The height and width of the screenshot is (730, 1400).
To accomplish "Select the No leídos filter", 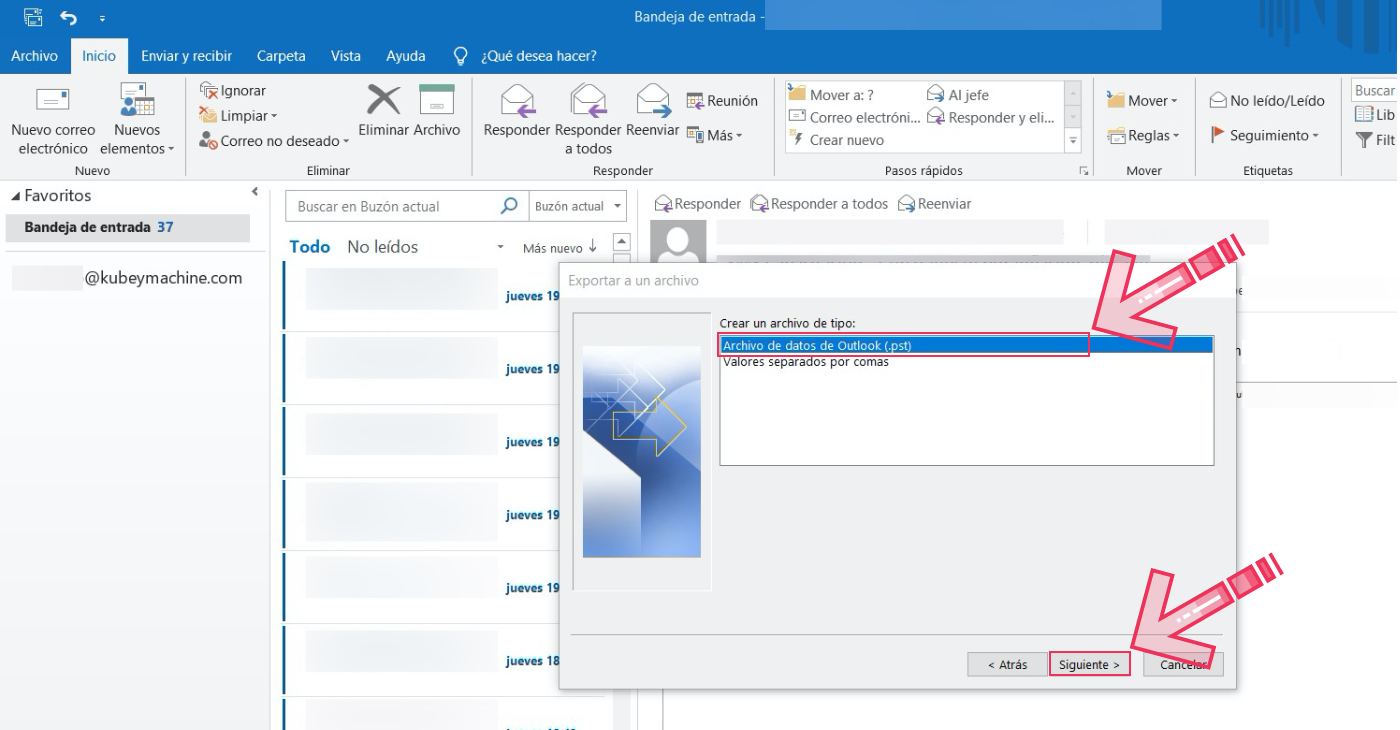I will tap(382, 247).
